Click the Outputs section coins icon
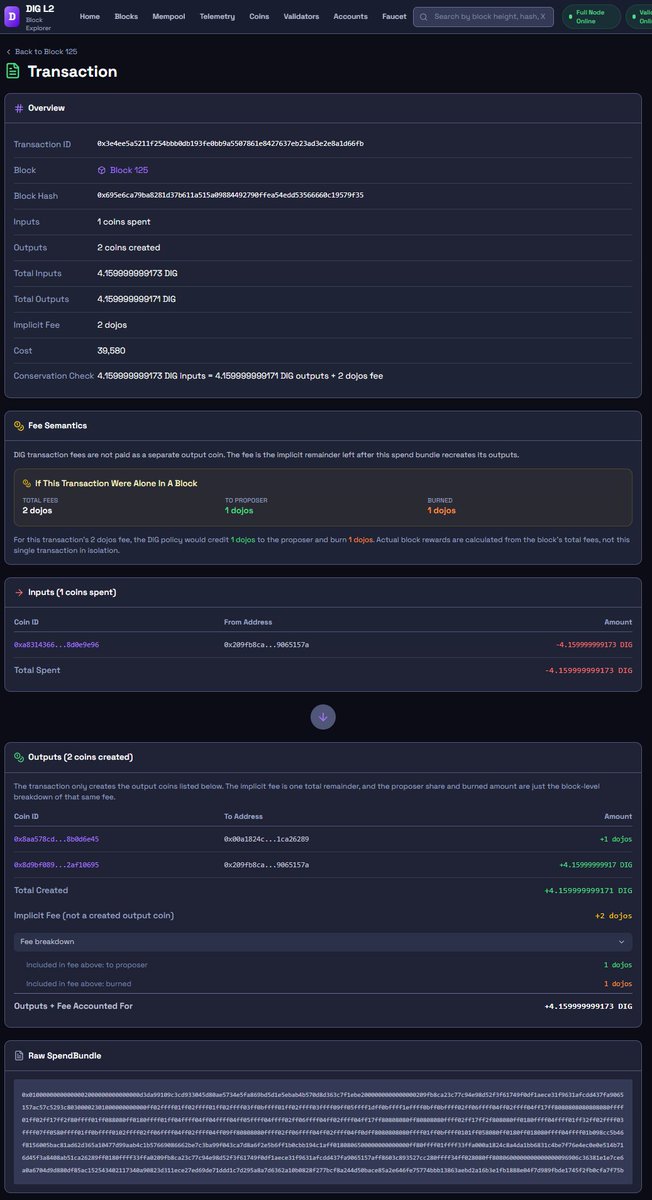The image size is (652, 1200). [x=18, y=756]
